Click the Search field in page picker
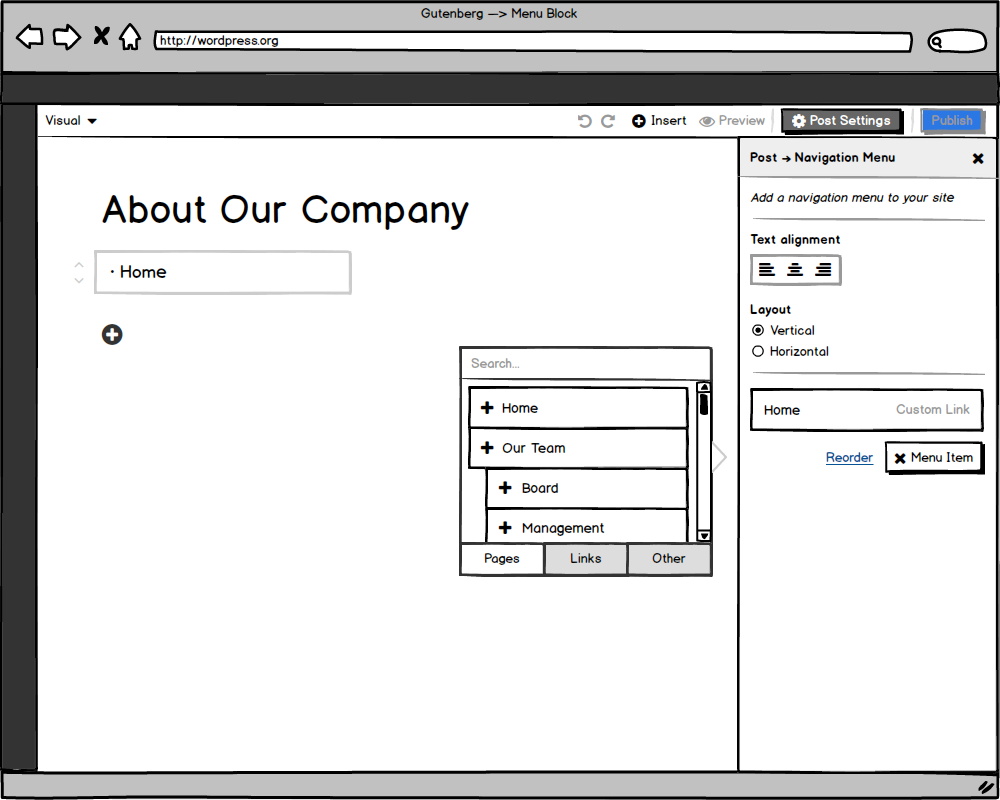1000x800 pixels. [x=585, y=364]
